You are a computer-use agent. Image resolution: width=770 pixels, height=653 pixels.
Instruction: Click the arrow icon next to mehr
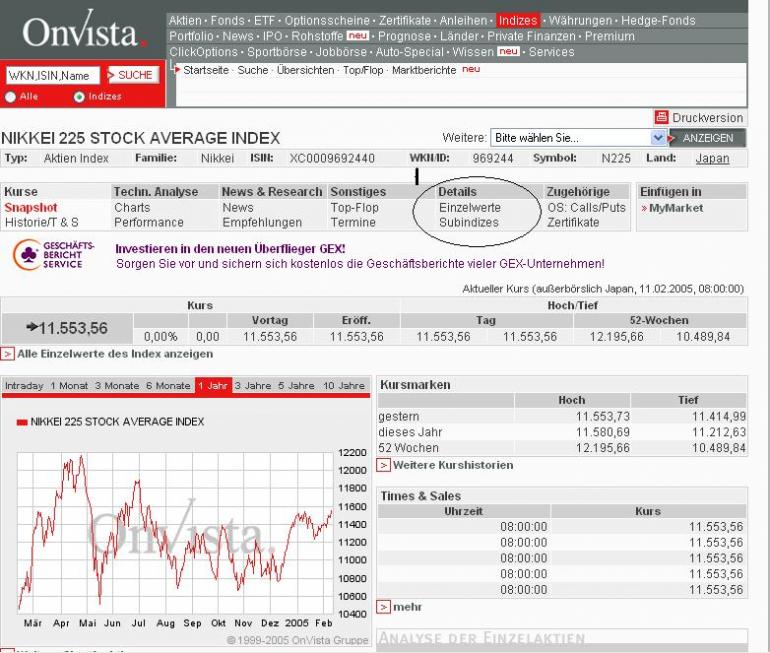click(x=383, y=607)
